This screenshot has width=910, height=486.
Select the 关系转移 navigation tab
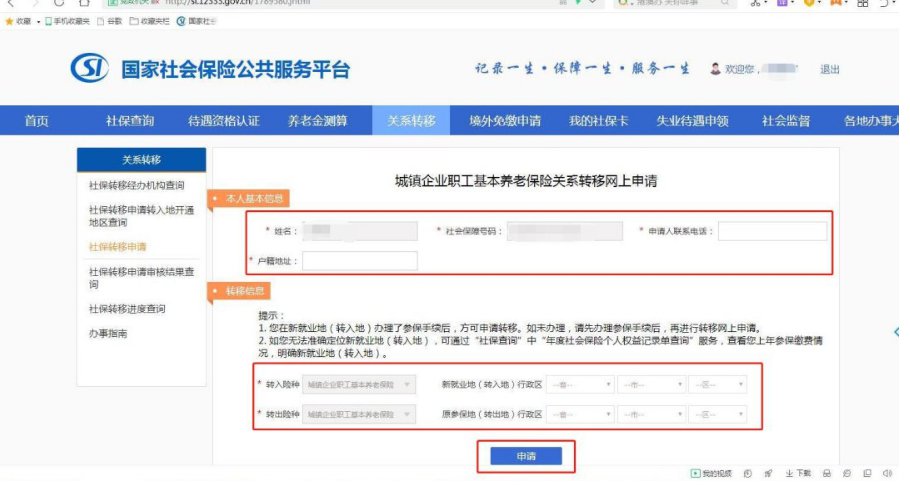411,121
